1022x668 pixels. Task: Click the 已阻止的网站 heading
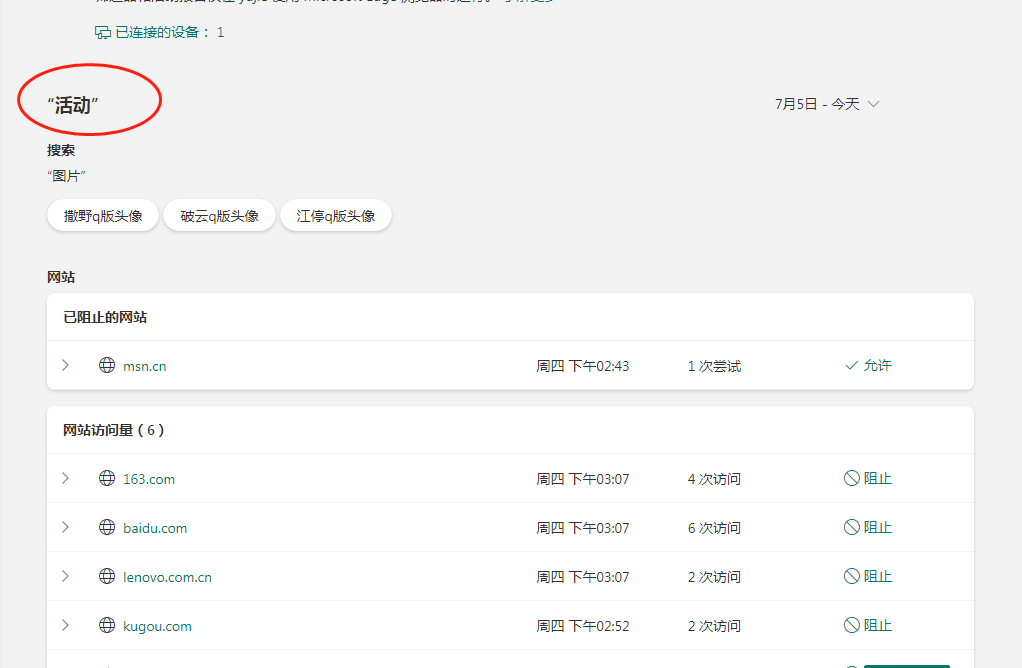pos(105,317)
